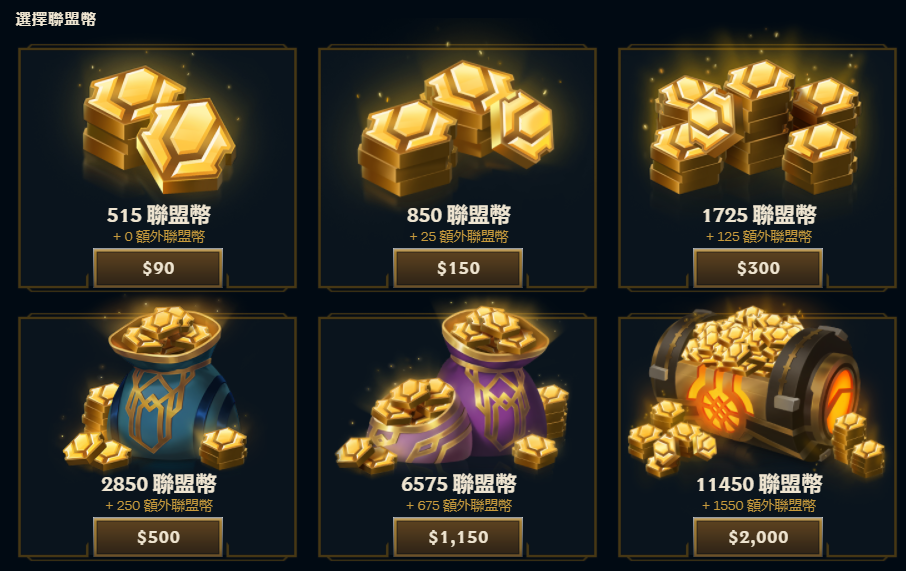Choose the $2,000 price button
This screenshot has height=571, width=906.
point(758,537)
